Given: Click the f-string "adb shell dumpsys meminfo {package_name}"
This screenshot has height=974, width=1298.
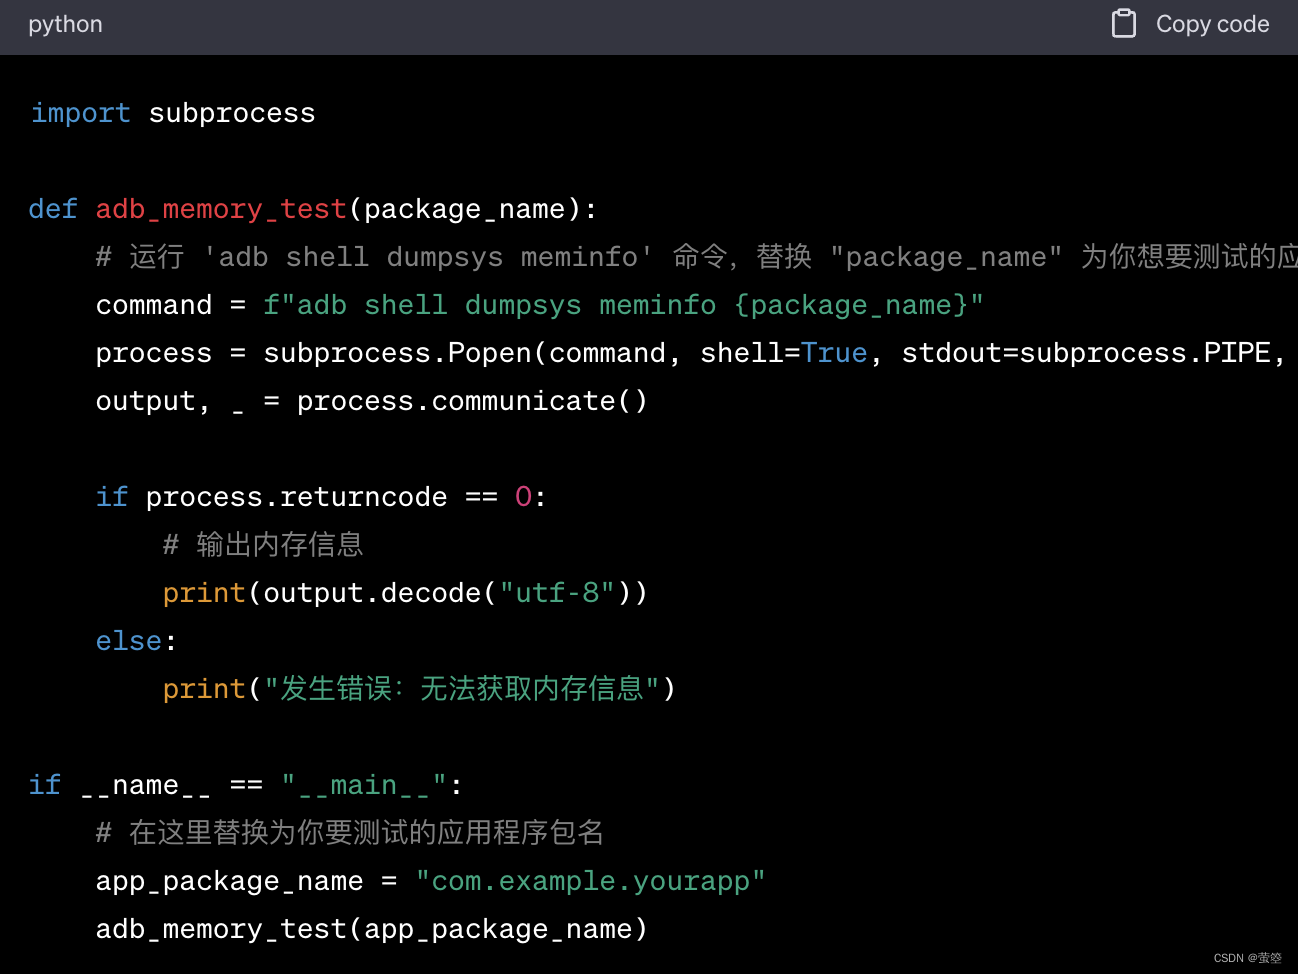Looking at the screenshot, I should [624, 305].
